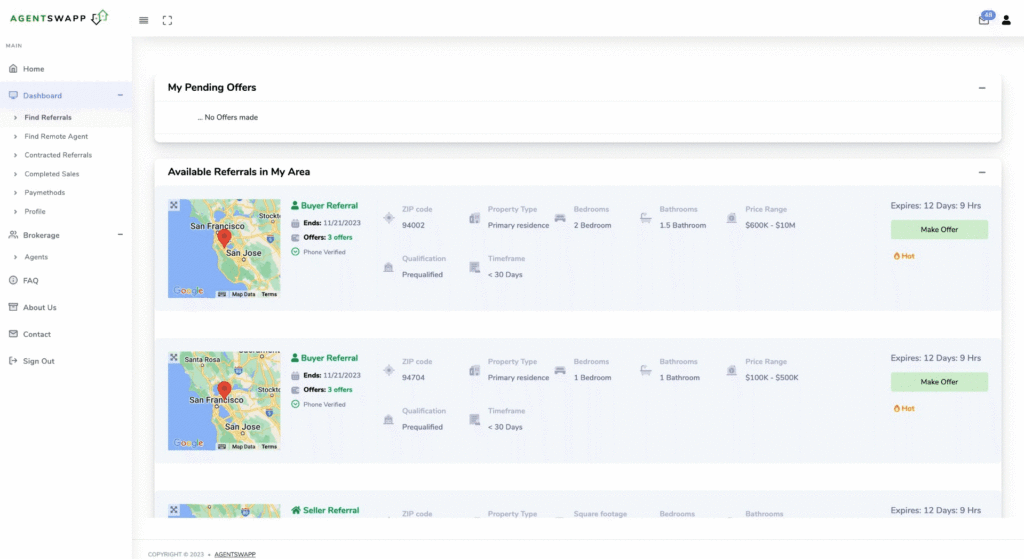This screenshot has width=1024, height=559.
Task: Click the calendar icon beside Ends for 94704
Action: click(x=295, y=375)
